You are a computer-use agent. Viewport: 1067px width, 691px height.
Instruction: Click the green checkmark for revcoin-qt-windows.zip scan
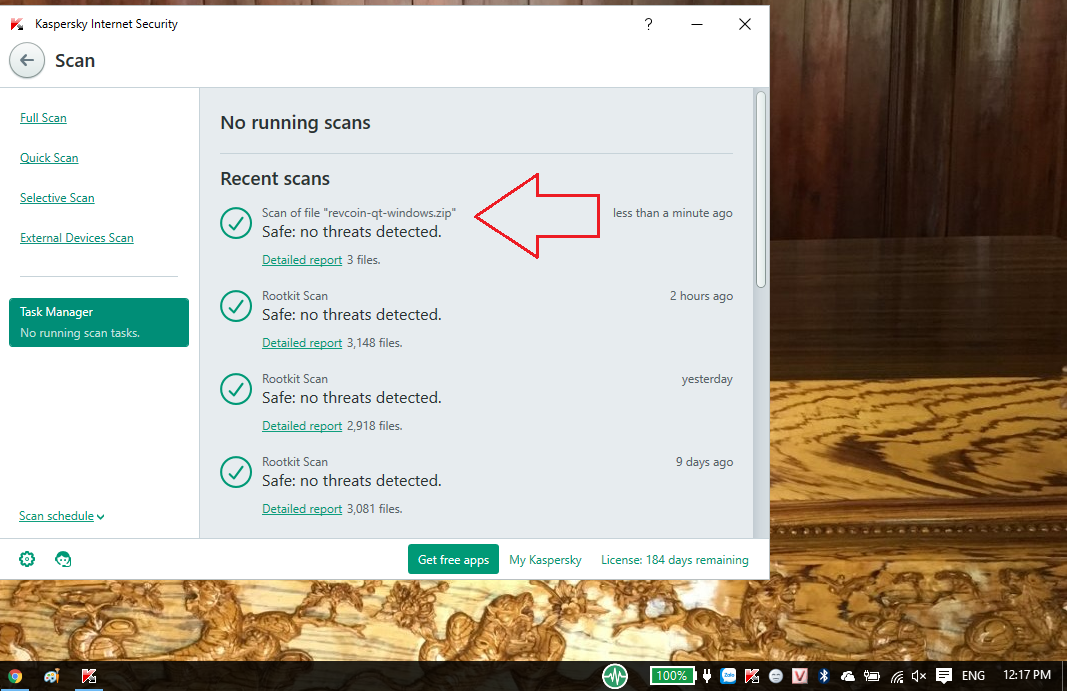click(x=236, y=223)
